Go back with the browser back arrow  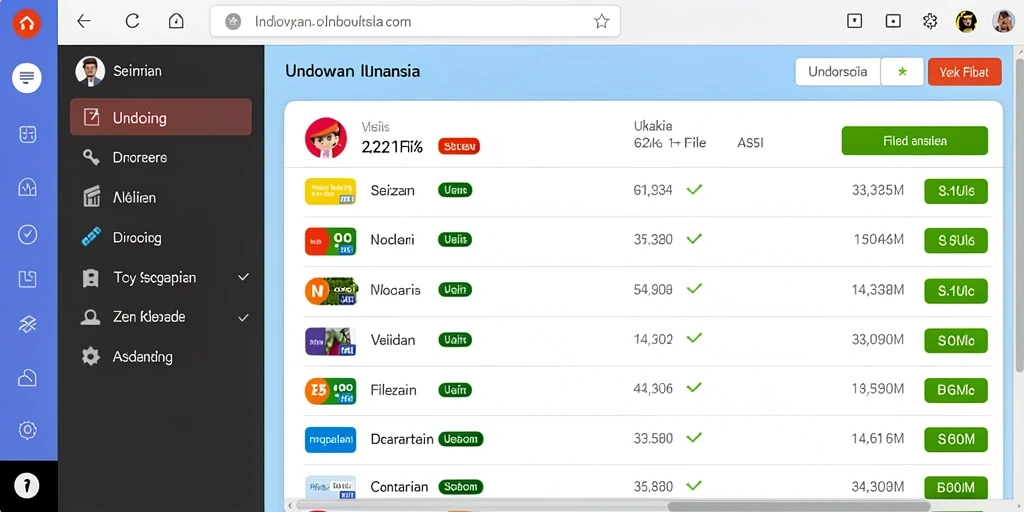tap(84, 21)
